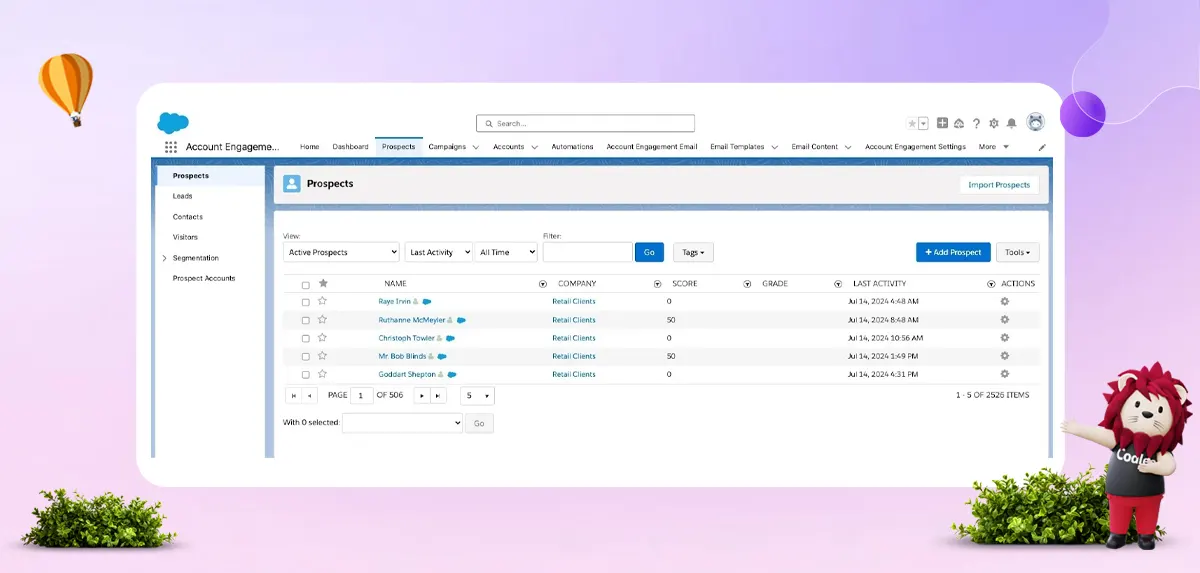Click the Import Prospects button
Viewport: 1200px width, 573px height.
(x=999, y=185)
